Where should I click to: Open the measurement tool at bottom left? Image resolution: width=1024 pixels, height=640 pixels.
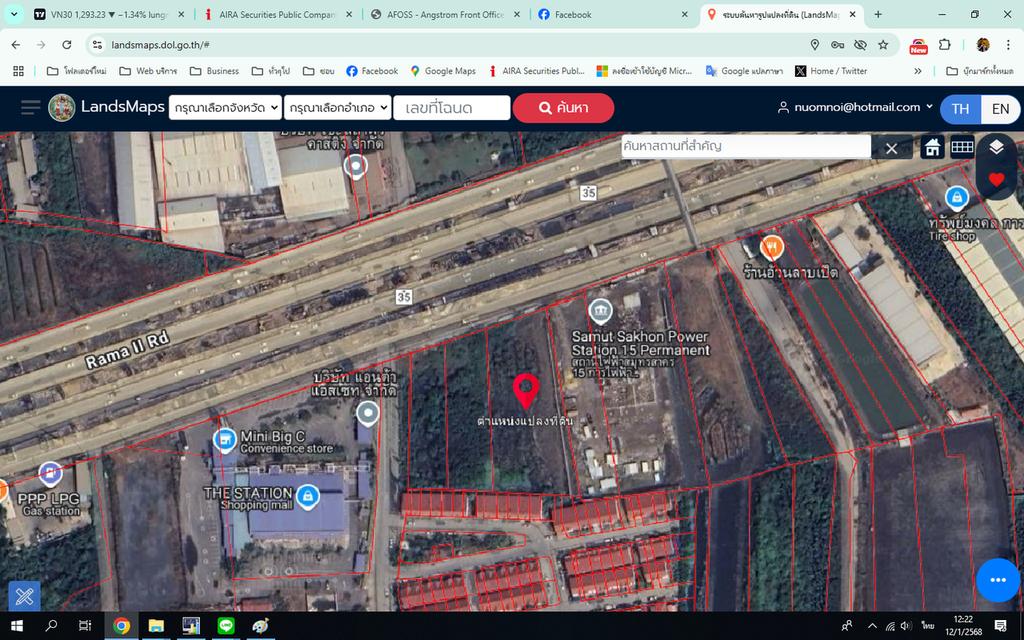tap(24, 597)
